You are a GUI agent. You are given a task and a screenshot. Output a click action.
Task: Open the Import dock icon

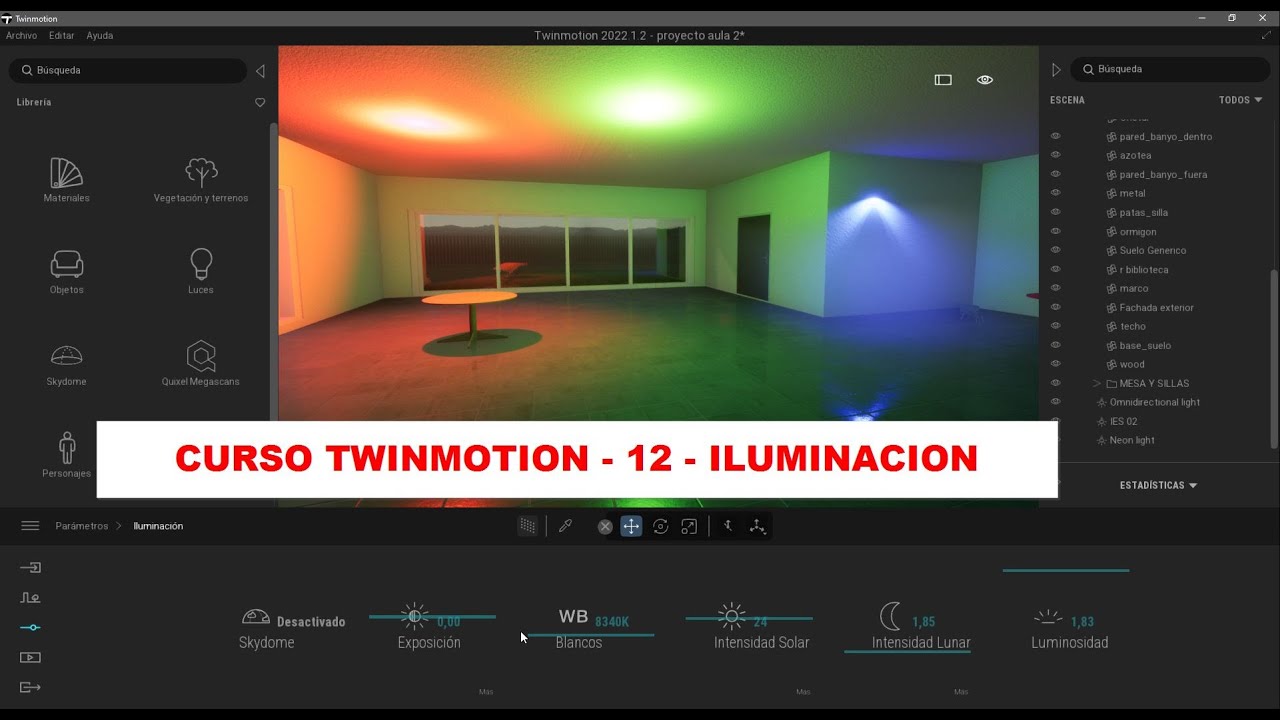(x=30, y=567)
